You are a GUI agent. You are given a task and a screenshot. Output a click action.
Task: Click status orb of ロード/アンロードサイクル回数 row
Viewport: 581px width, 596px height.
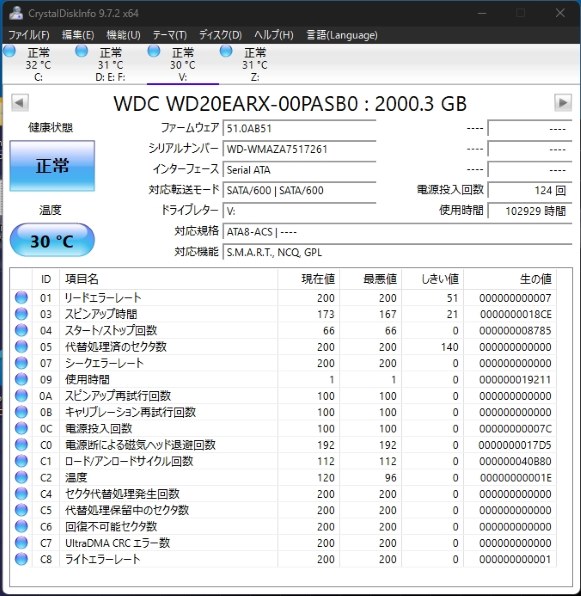pyautogui.click(x=21, y=461)
